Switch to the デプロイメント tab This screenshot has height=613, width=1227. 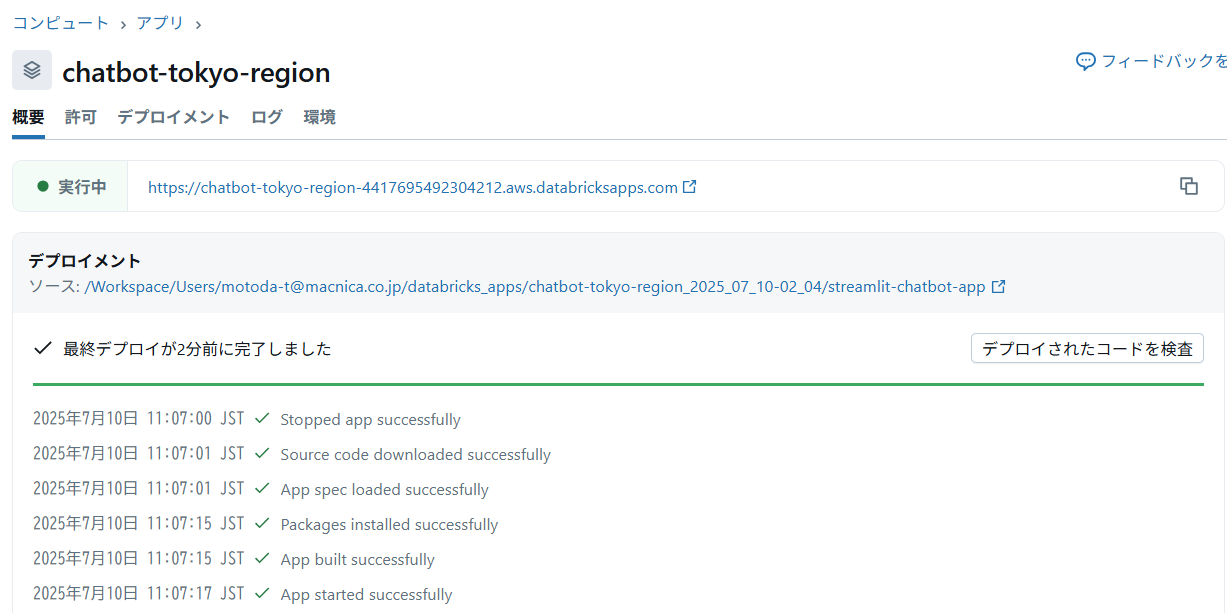click(174, 117)
